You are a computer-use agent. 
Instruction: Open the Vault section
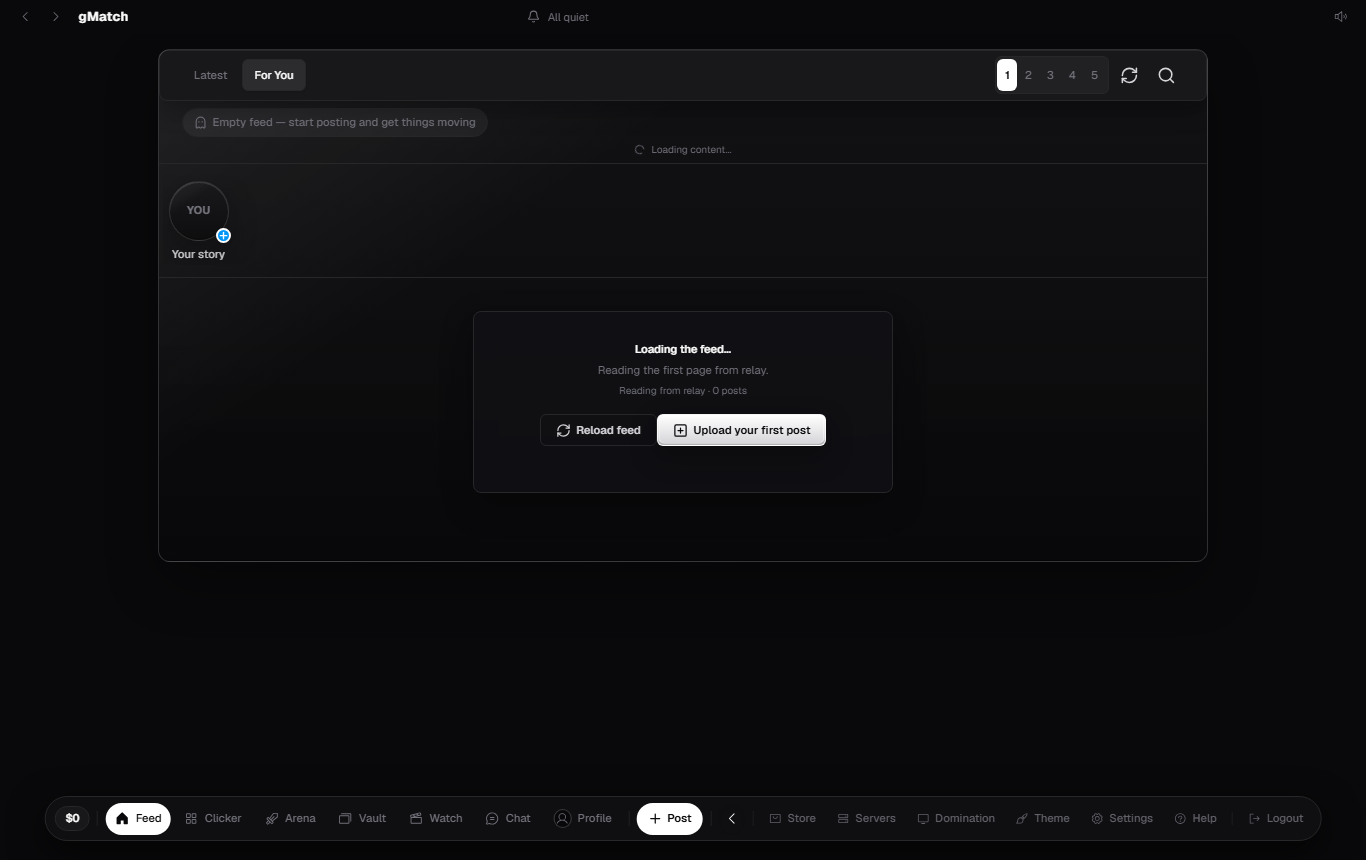pyautogui.click(x=362, y=818)
